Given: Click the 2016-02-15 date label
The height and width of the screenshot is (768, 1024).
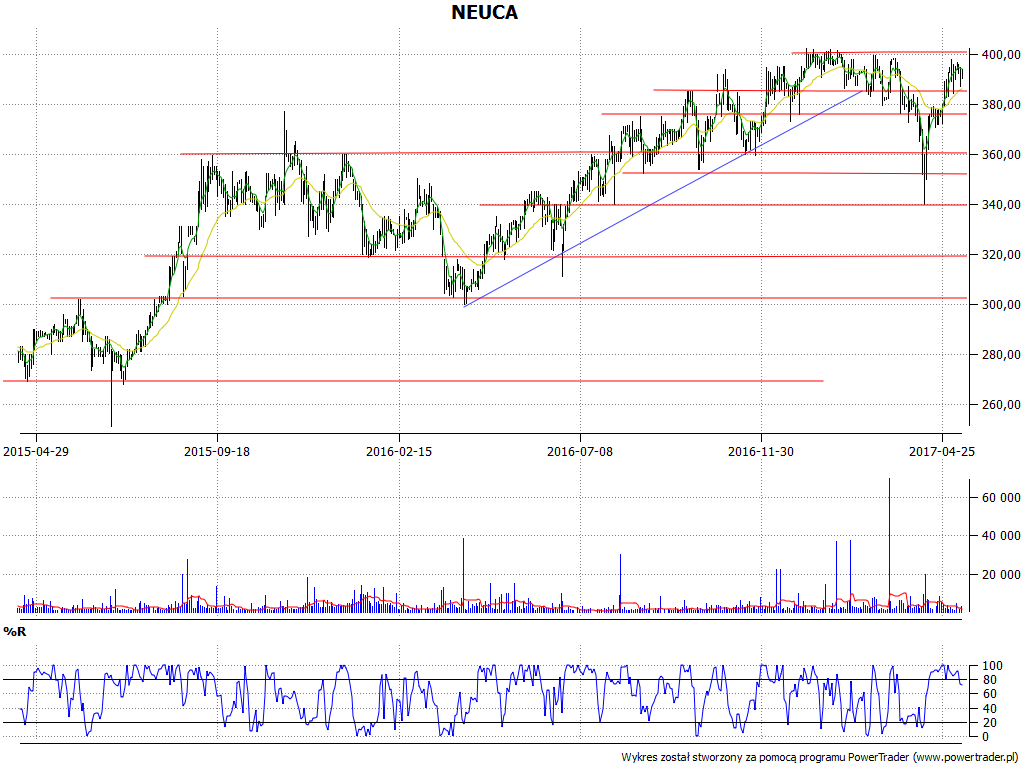Looking at the screenshot, I should coord(398,451).
